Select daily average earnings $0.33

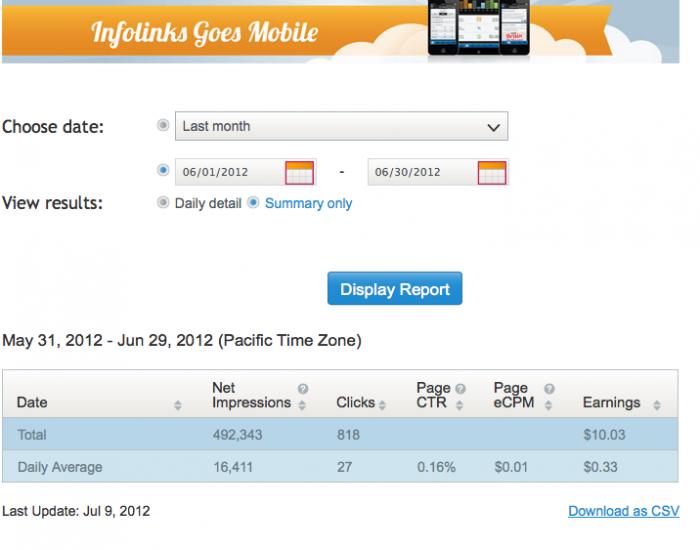click(x=600, y=467)
